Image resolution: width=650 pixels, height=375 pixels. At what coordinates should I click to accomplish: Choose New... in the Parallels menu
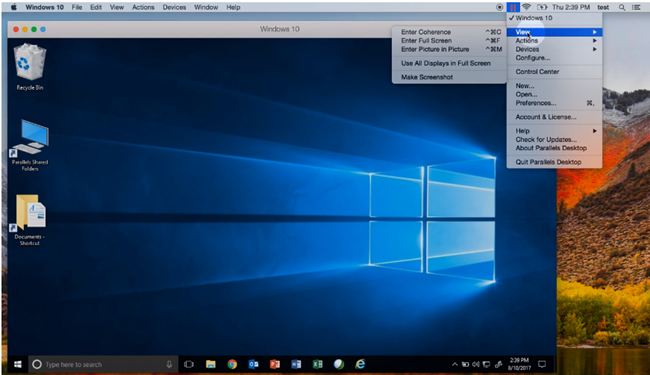coord(554,86)
